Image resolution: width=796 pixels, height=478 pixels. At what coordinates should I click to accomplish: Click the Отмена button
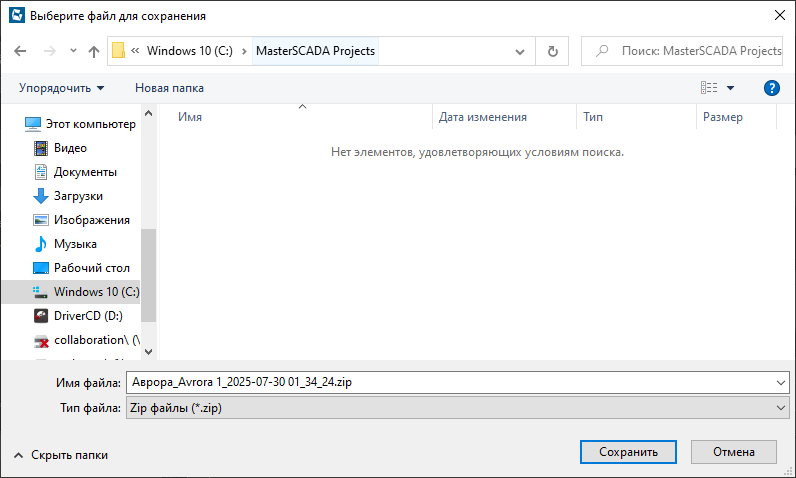click(x=734, y=452)
